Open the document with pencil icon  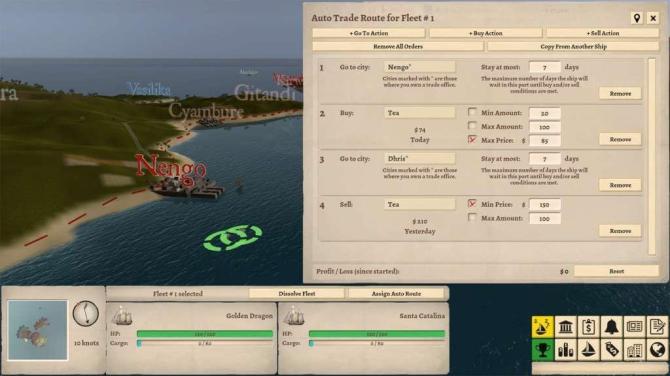(657, 327)
